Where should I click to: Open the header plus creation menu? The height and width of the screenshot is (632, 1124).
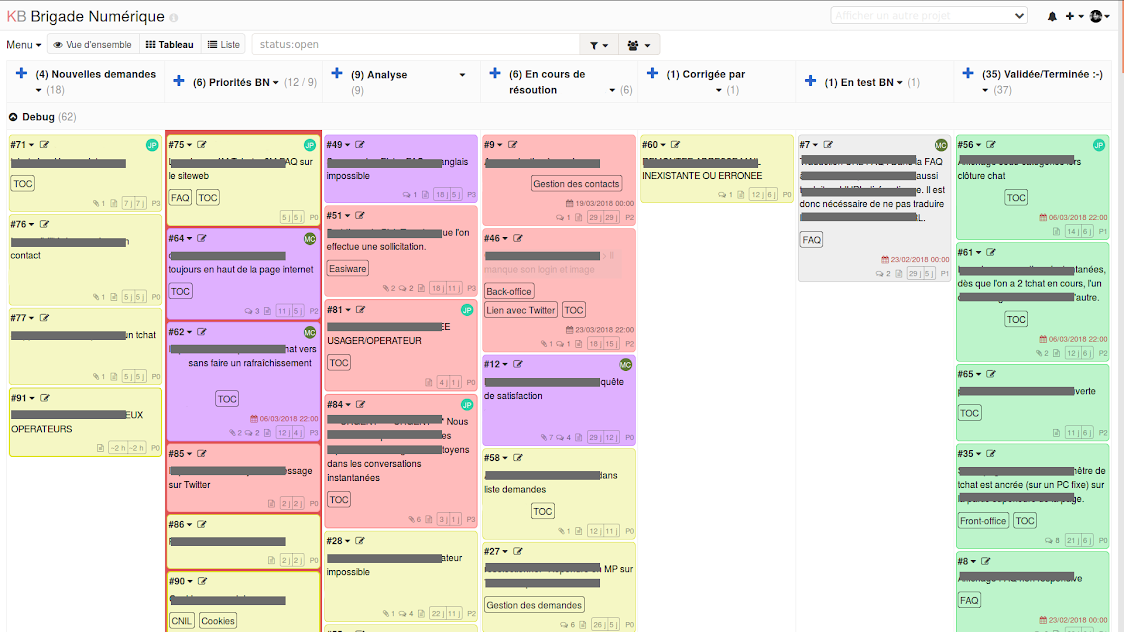click(1074, 16)
